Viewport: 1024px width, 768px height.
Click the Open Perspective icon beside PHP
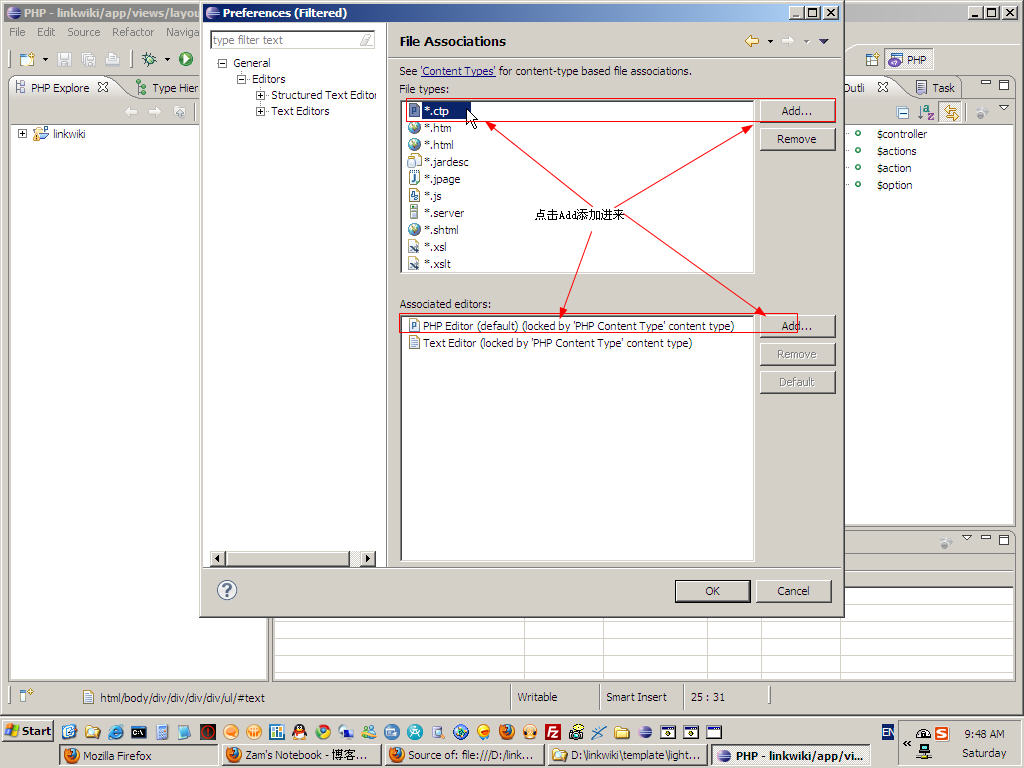[872, 59]
